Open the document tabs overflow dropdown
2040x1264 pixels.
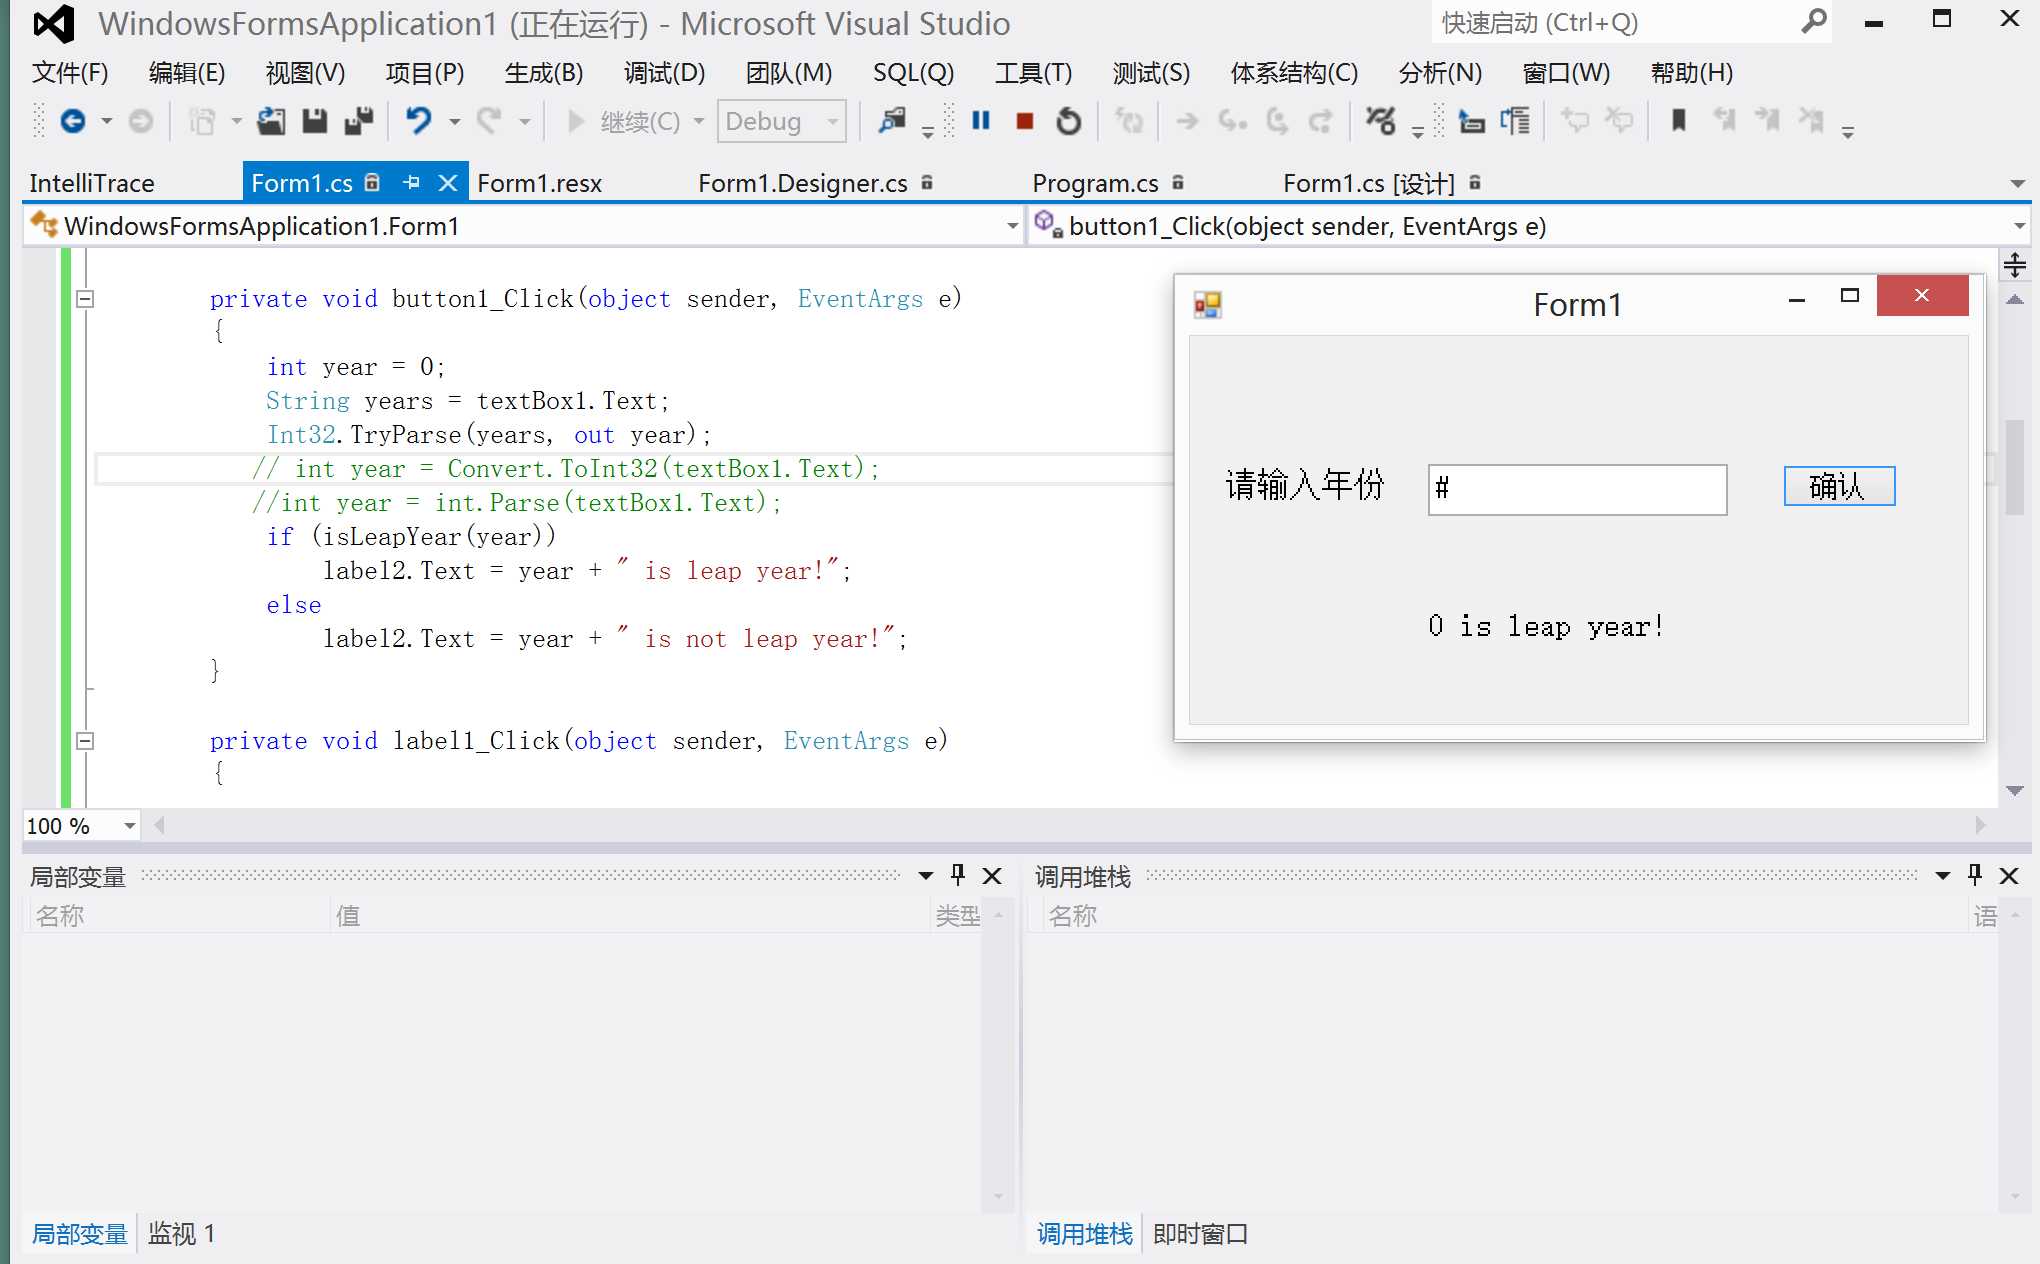coord(2017,183)
